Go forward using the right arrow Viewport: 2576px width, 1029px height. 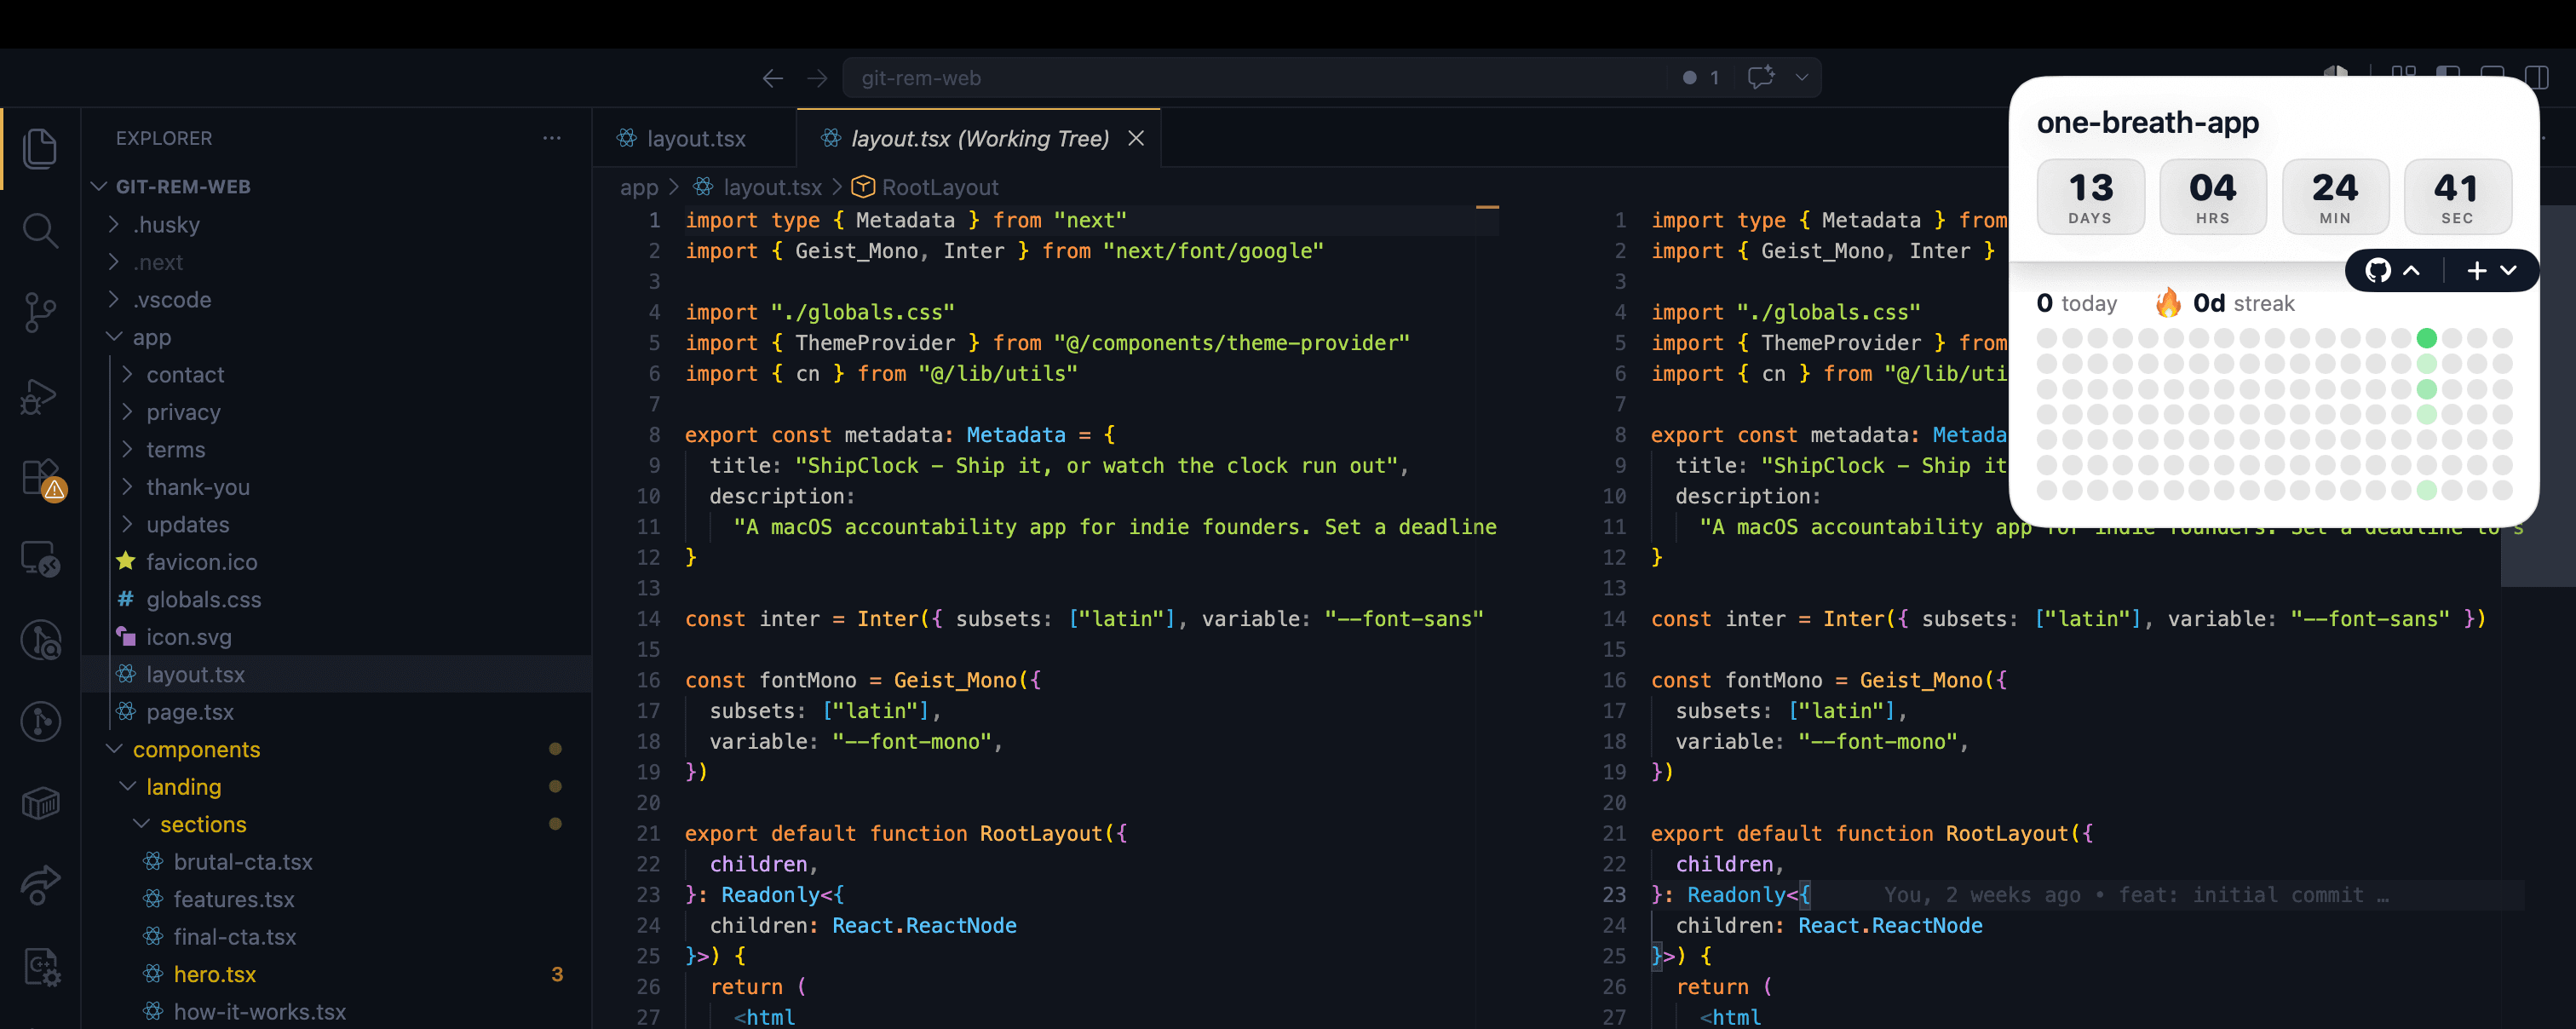click(817, 78)
